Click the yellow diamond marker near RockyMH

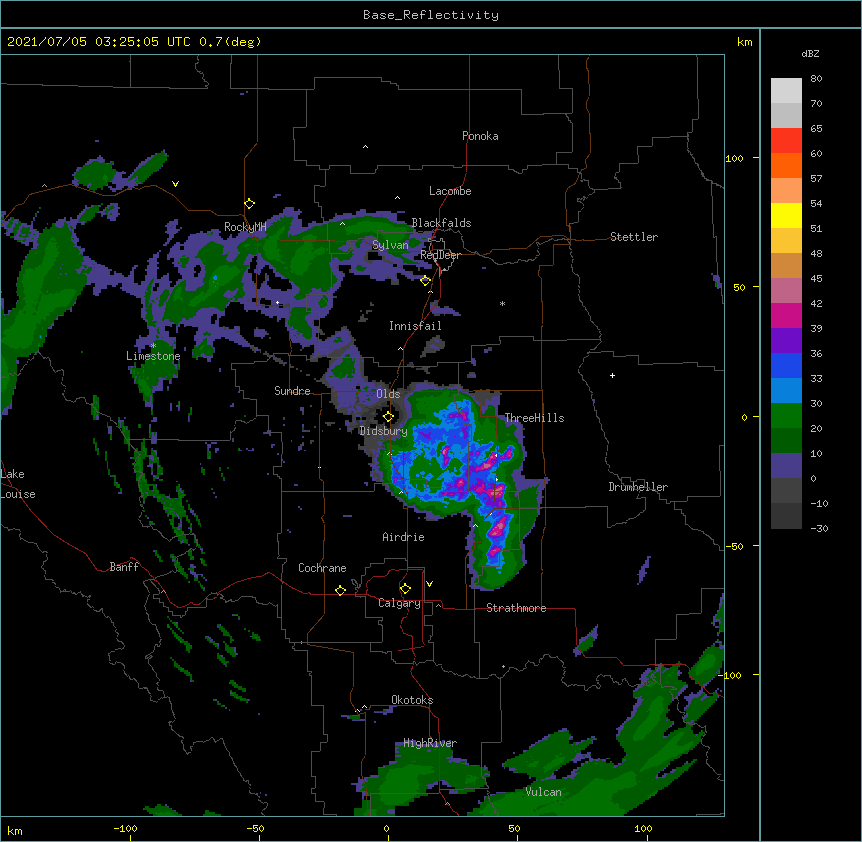249,204
